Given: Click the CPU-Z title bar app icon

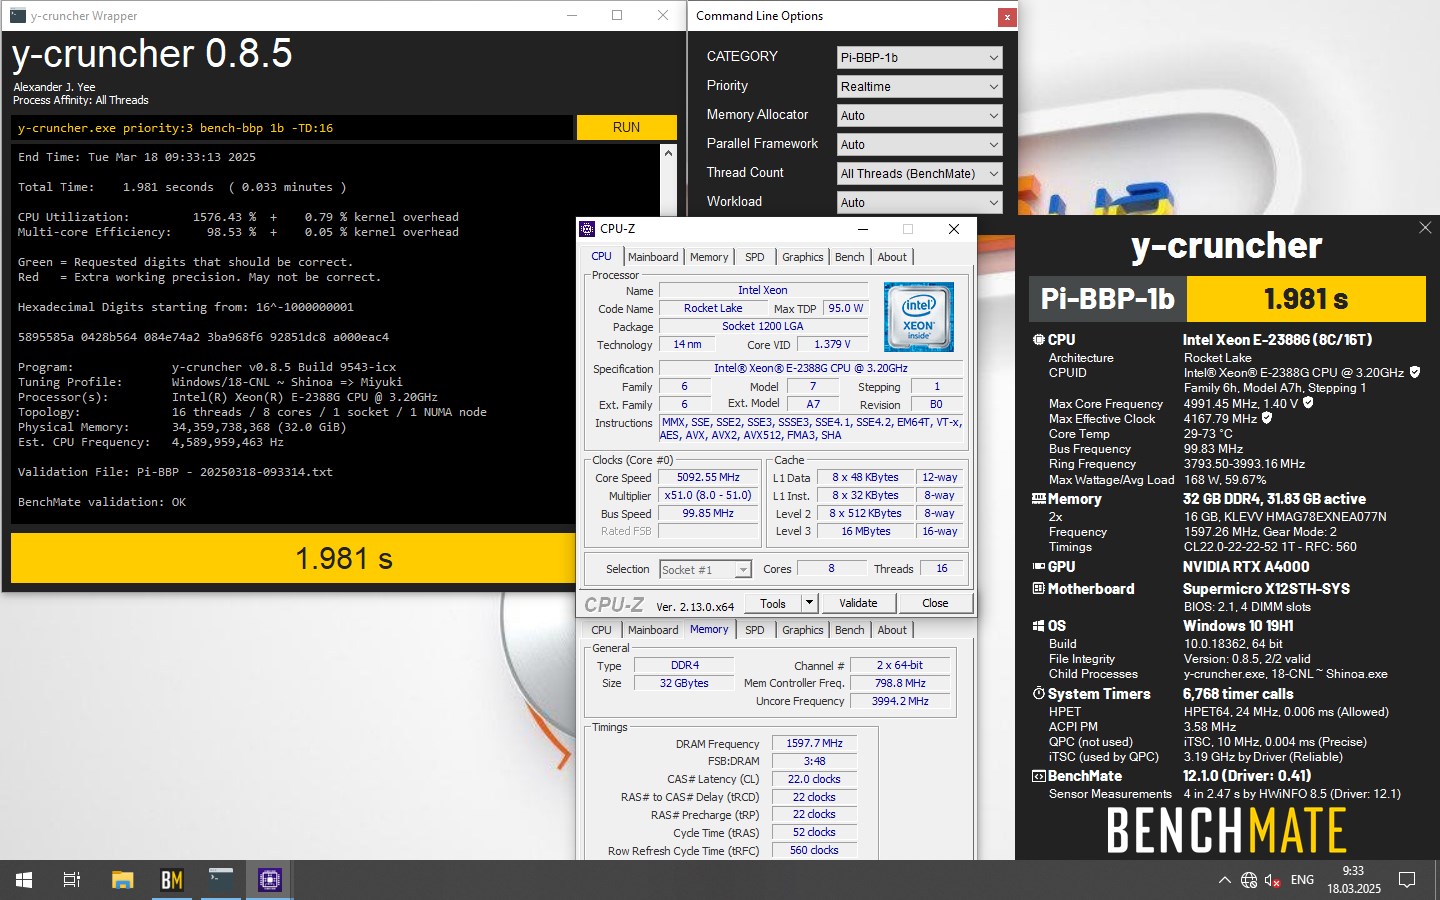Looking at the screenshot, I should tap(588, 229).
